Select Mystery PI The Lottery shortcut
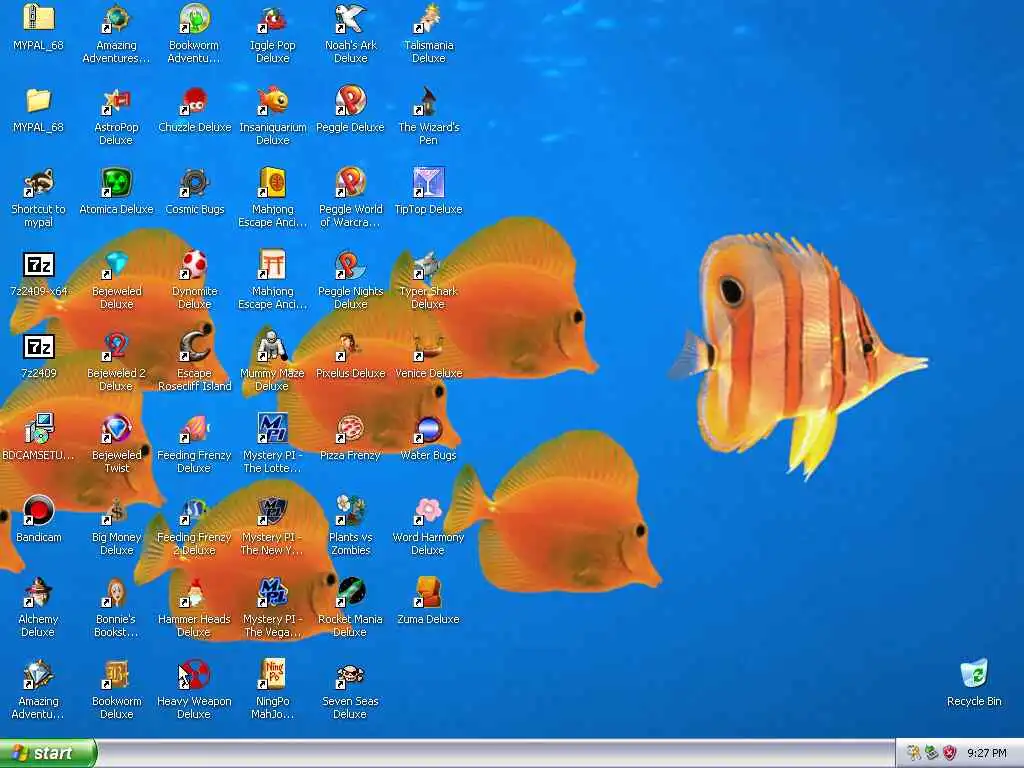Image resolution: width=1024 pixels, height=768 pixels. point(272,428)
